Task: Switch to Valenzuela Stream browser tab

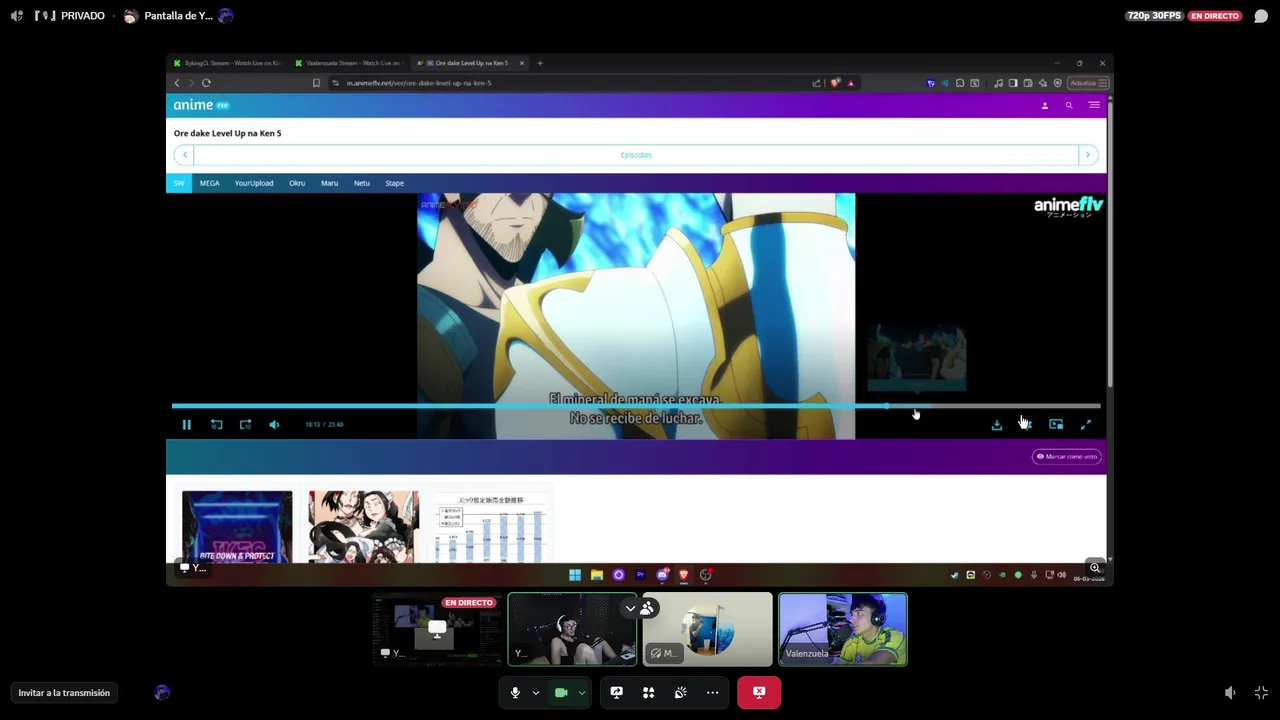Action: [348, 63]
